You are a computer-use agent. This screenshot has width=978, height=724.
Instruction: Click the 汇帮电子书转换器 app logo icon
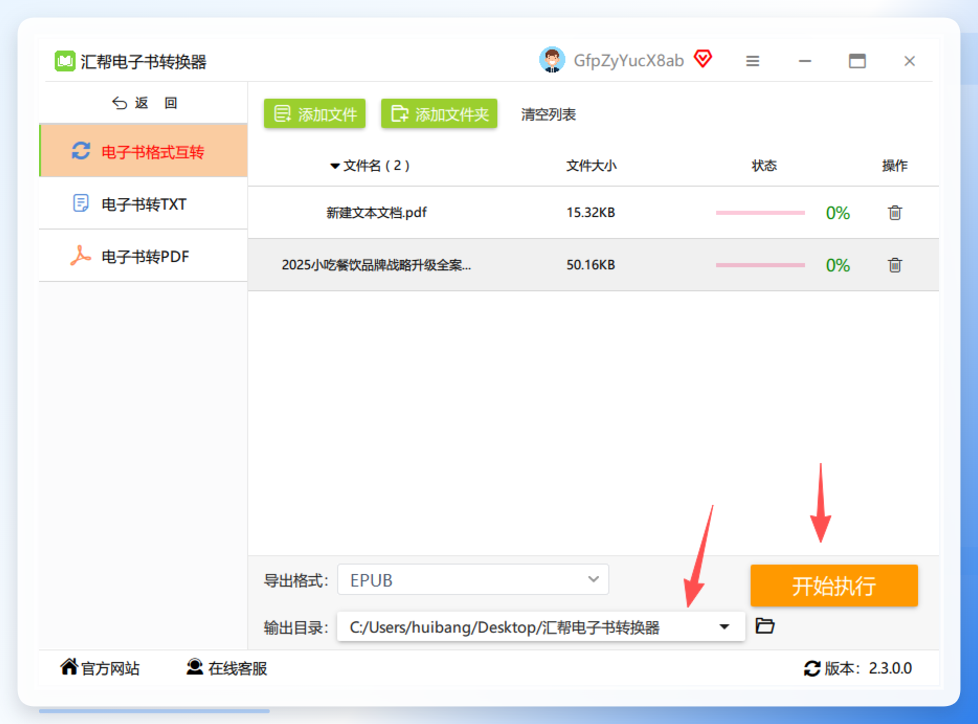click(x=65, y=61)
